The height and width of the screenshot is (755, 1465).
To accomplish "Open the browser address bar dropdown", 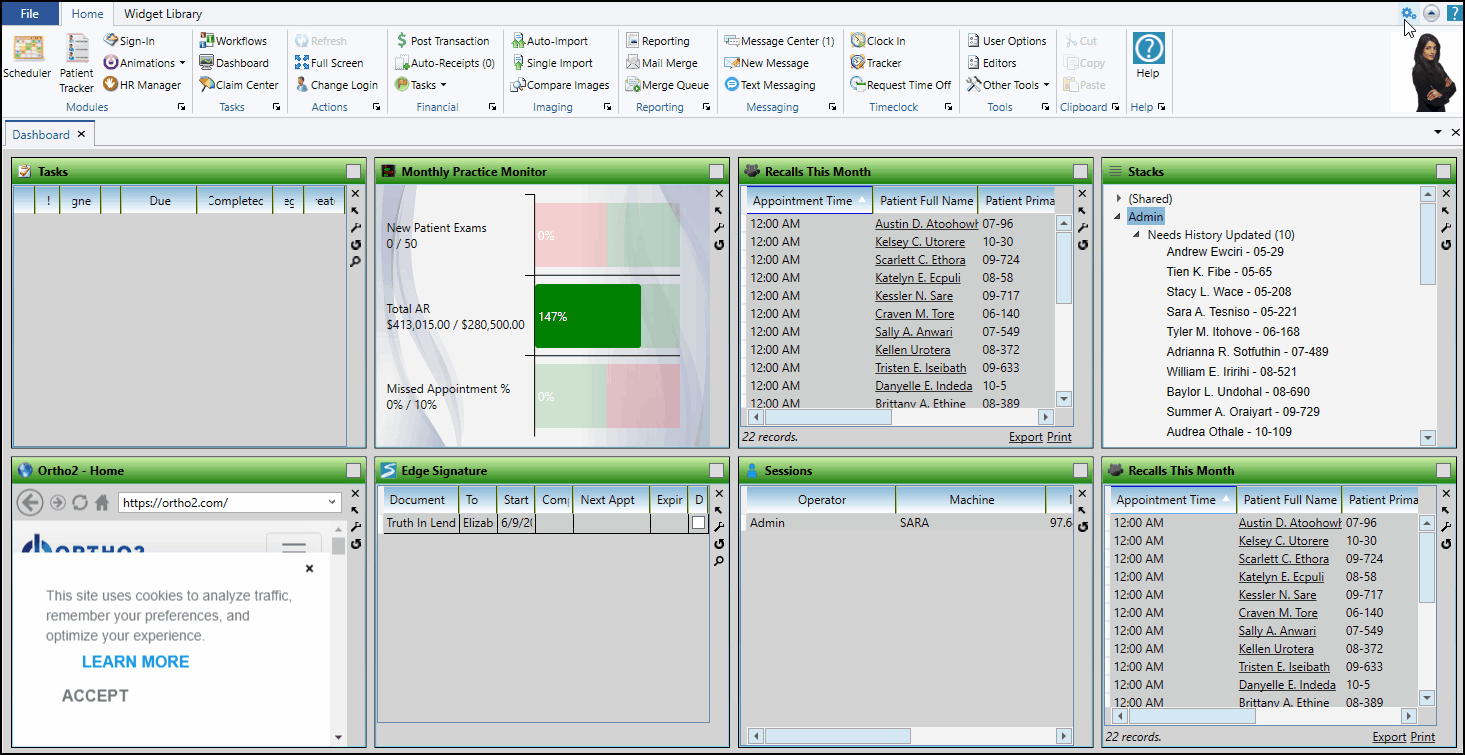I will point(333,502).
